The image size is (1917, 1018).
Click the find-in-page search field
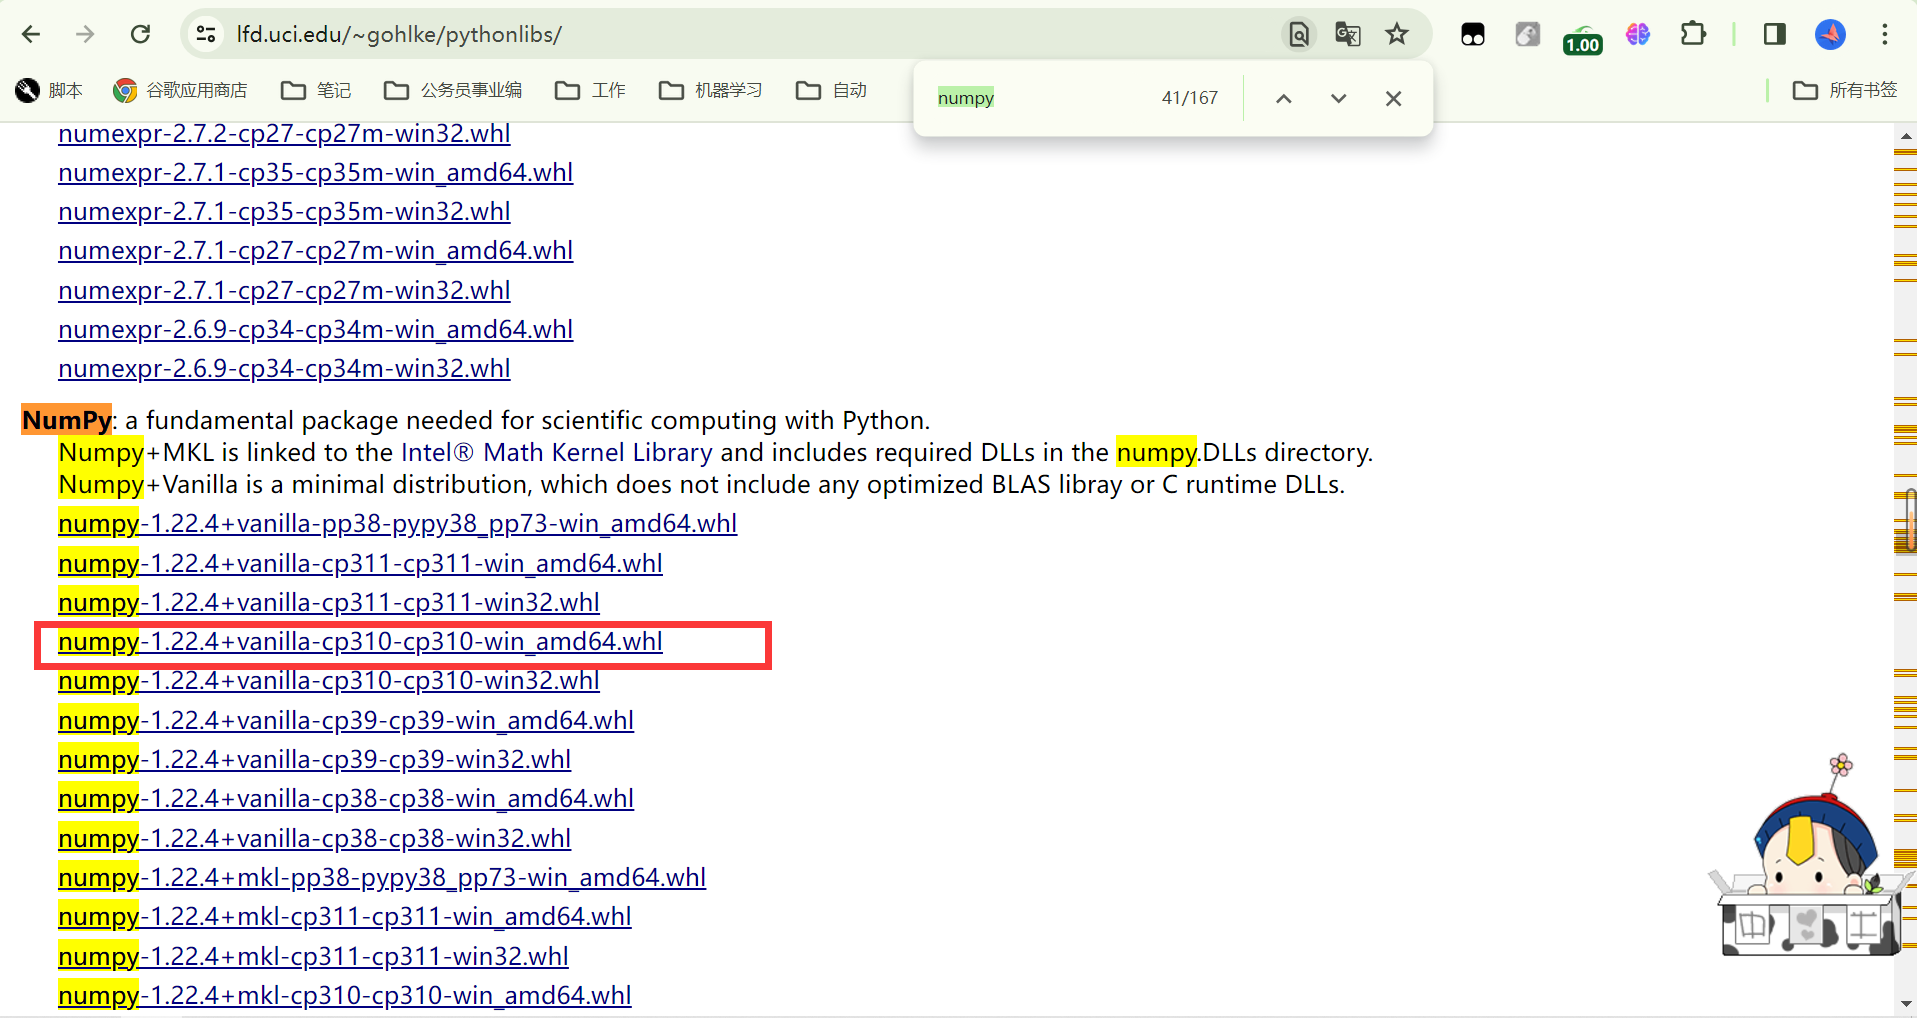[x=1040, y=98]
